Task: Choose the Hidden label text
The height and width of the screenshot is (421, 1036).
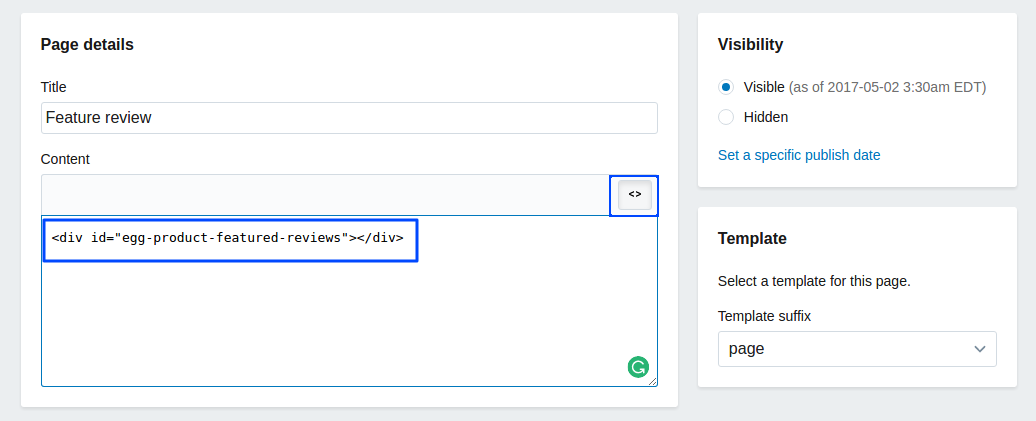Action: point(766,117)
